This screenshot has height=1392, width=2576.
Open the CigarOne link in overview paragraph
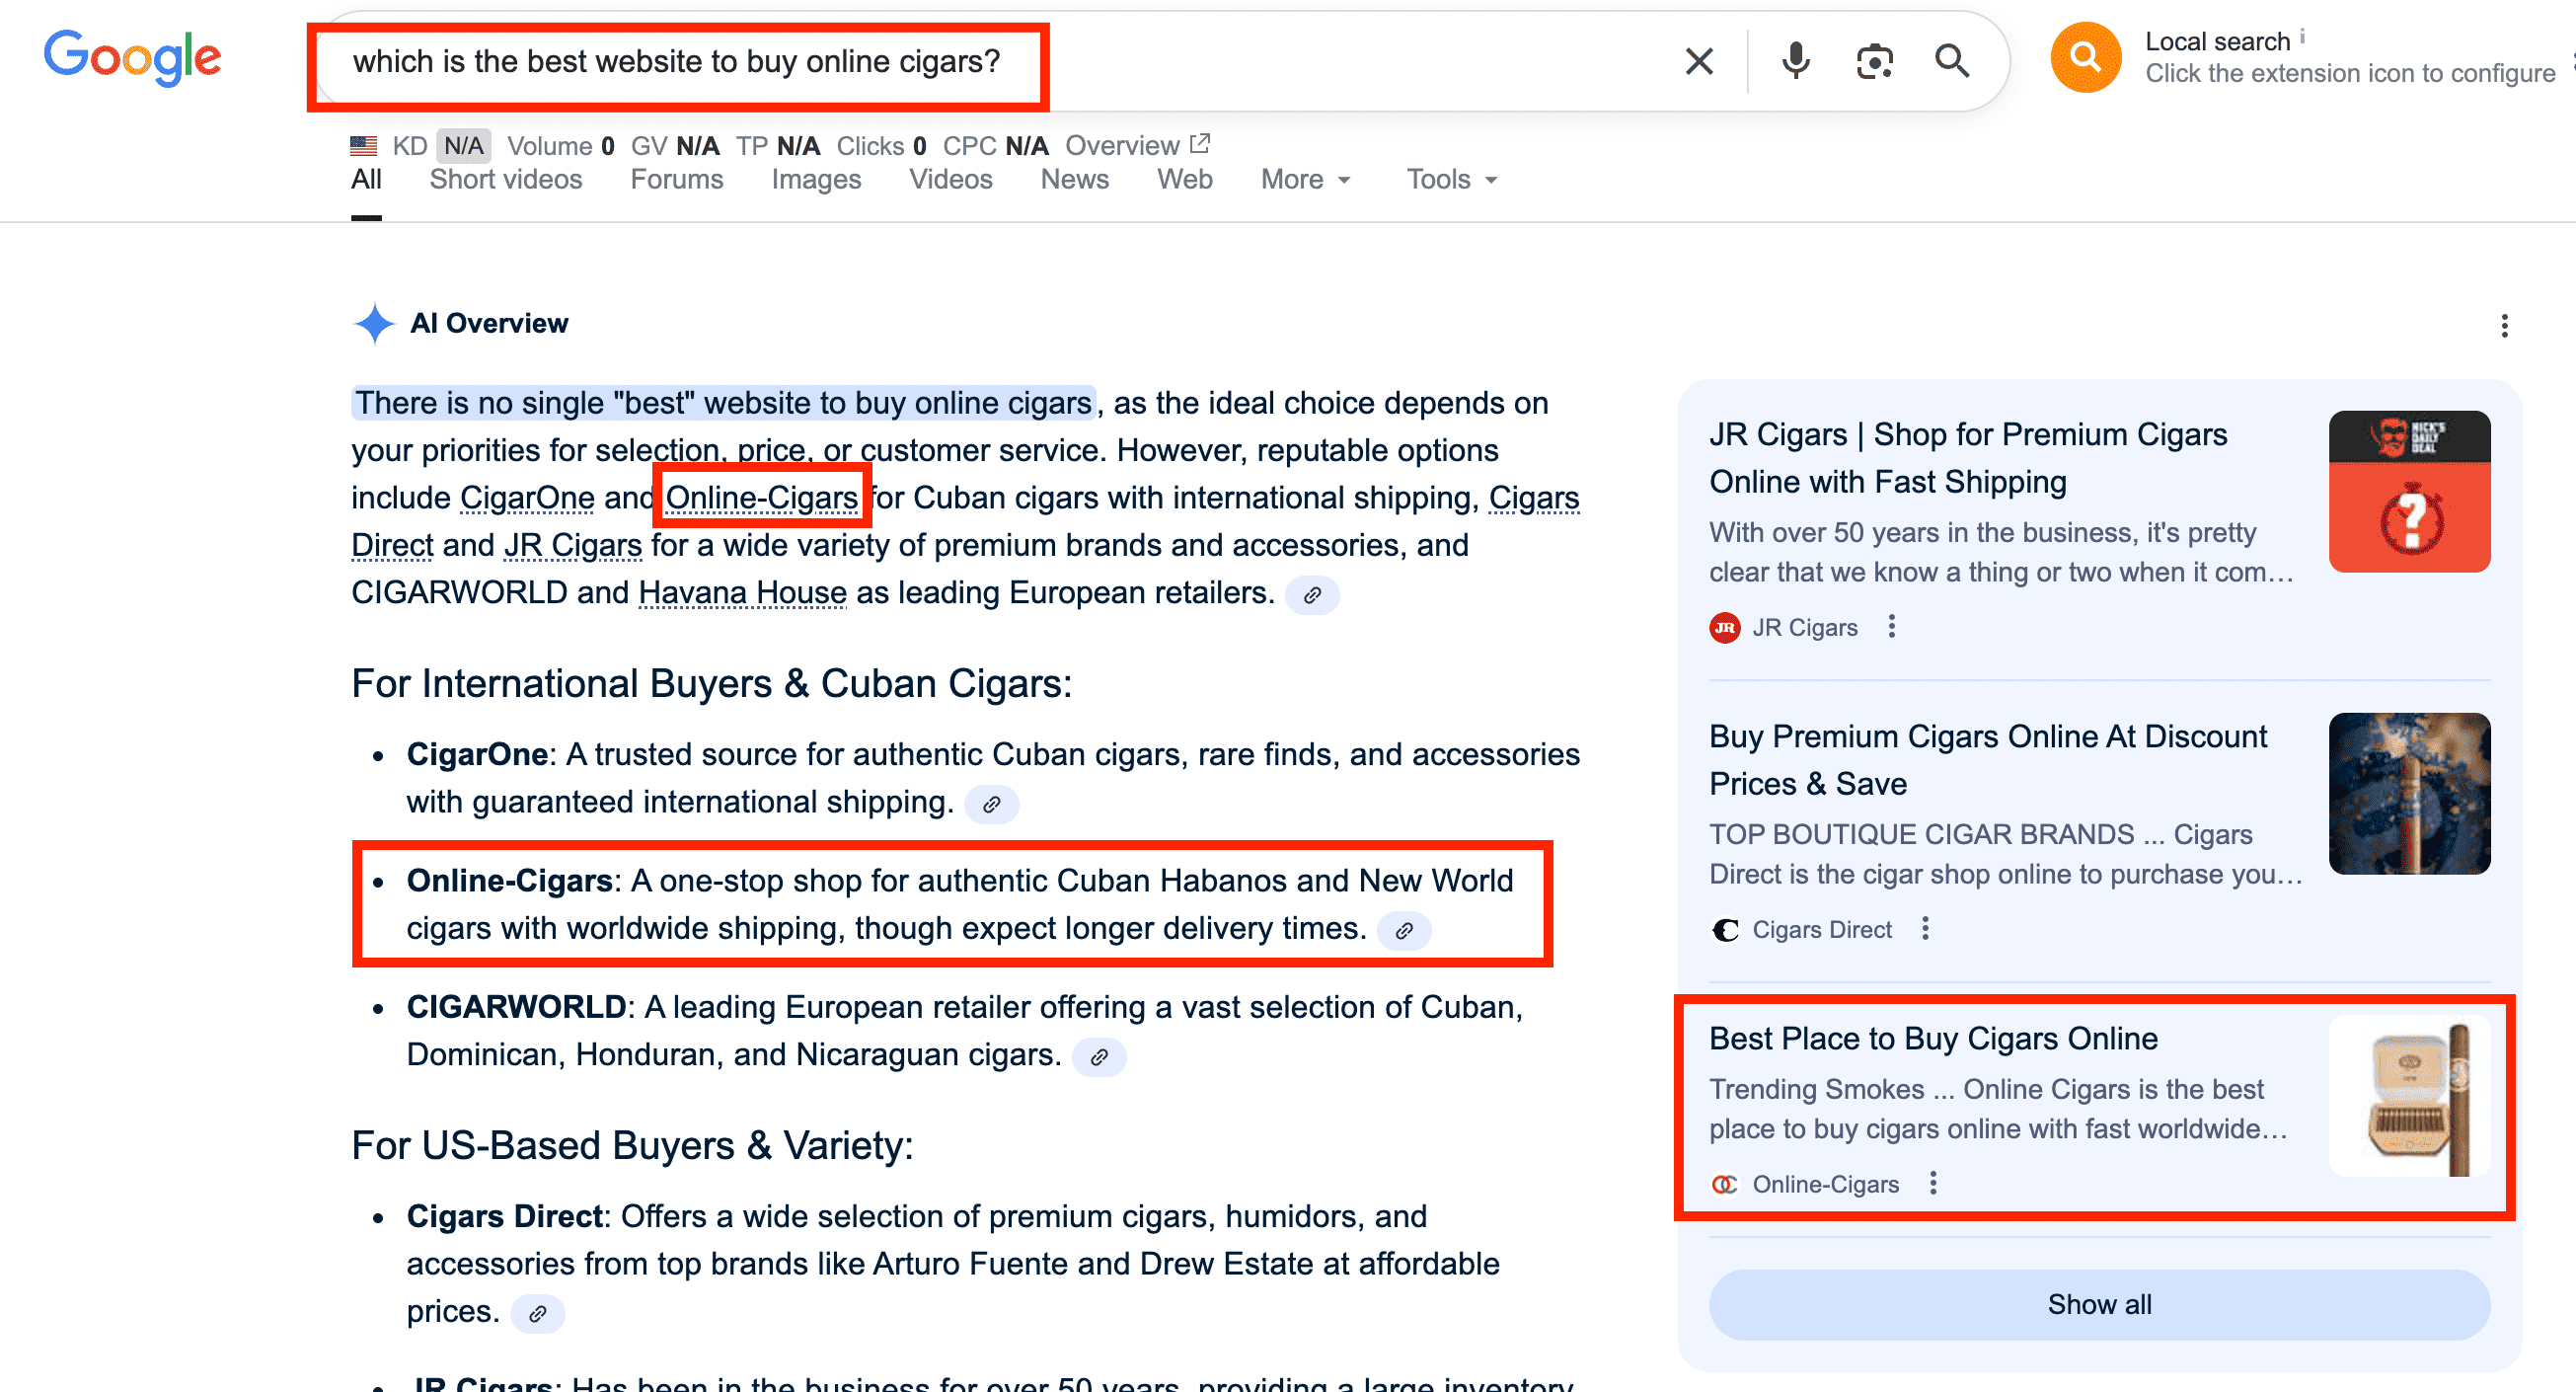pyautogui.click(x=527, y=498)
